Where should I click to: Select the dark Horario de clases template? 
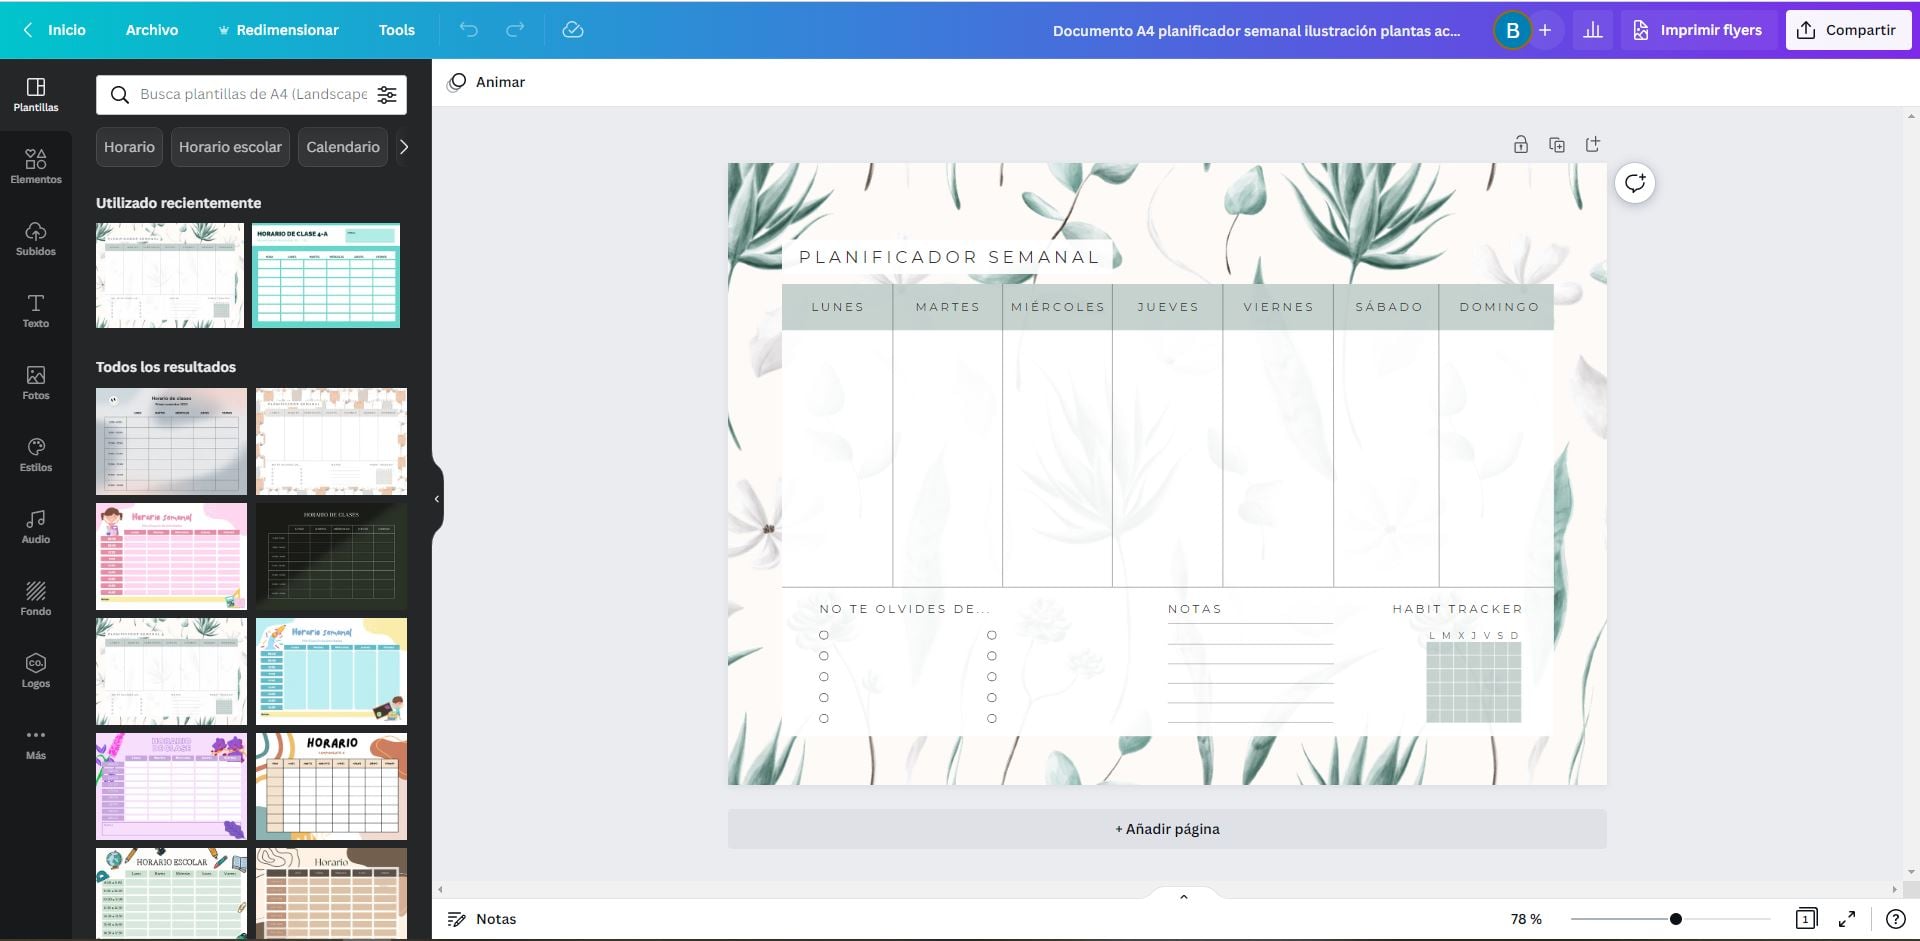[331, 556]
